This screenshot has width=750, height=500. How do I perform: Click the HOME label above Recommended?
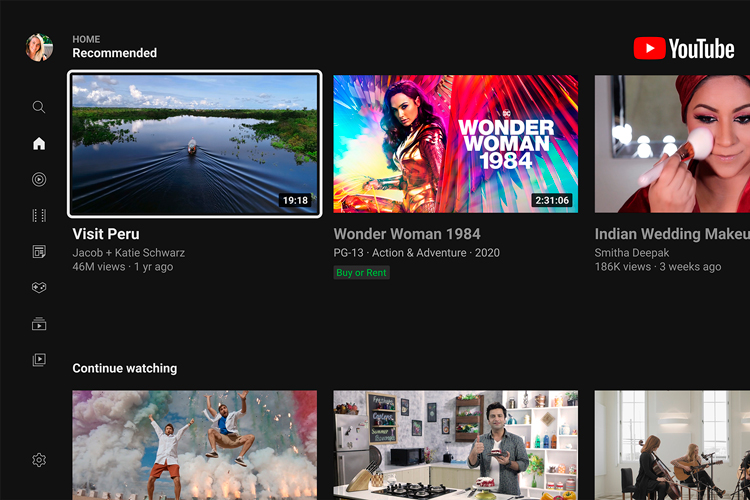[x=86, y=39]
